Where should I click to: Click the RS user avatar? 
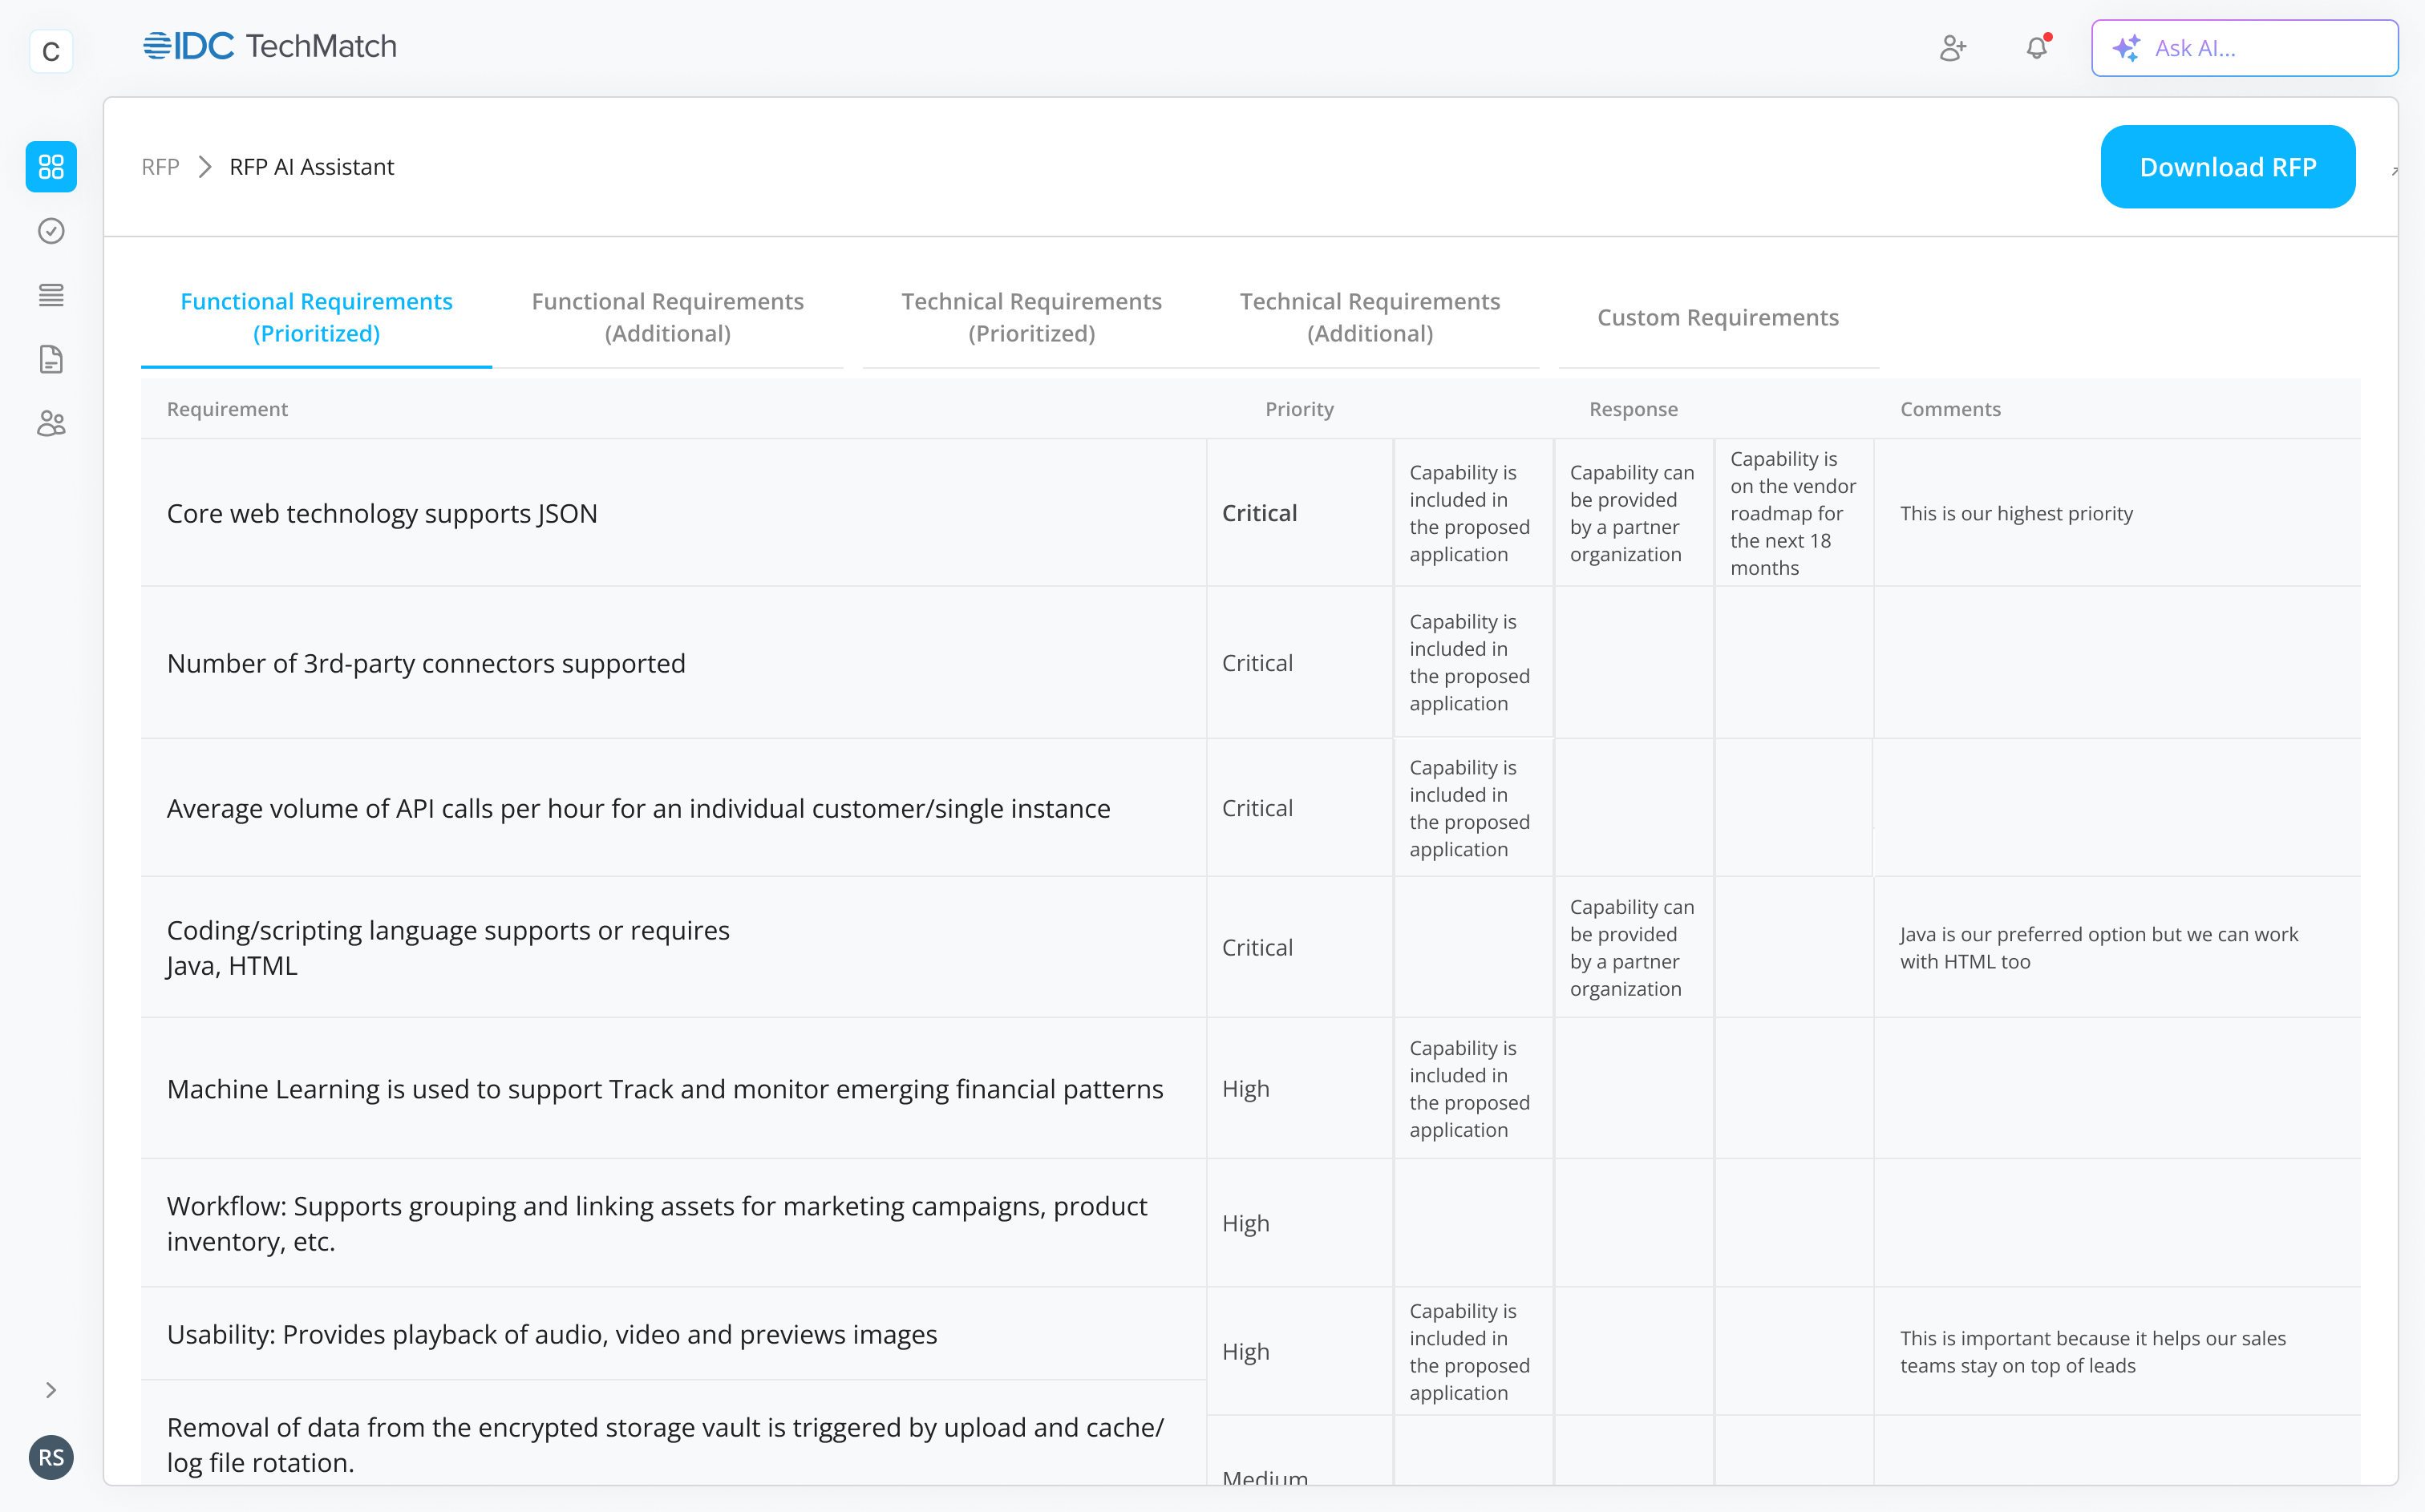51,1457
